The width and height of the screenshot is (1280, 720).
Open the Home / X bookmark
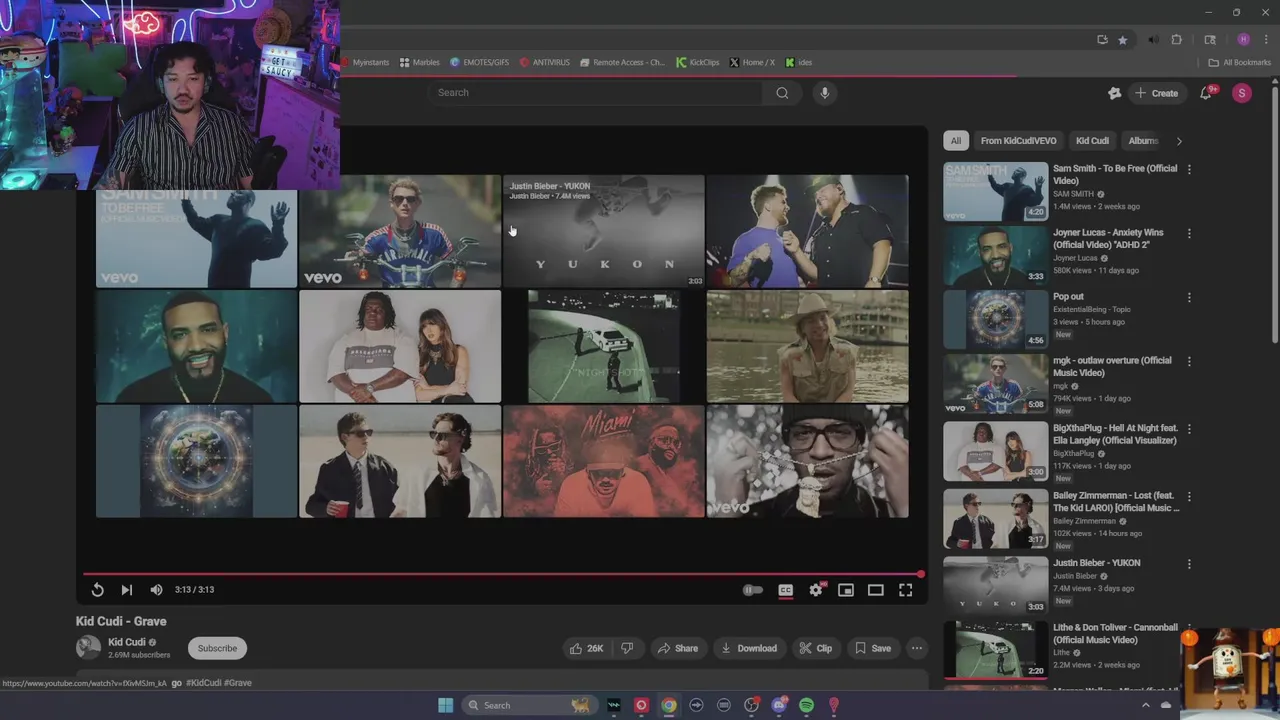(752, 62)
